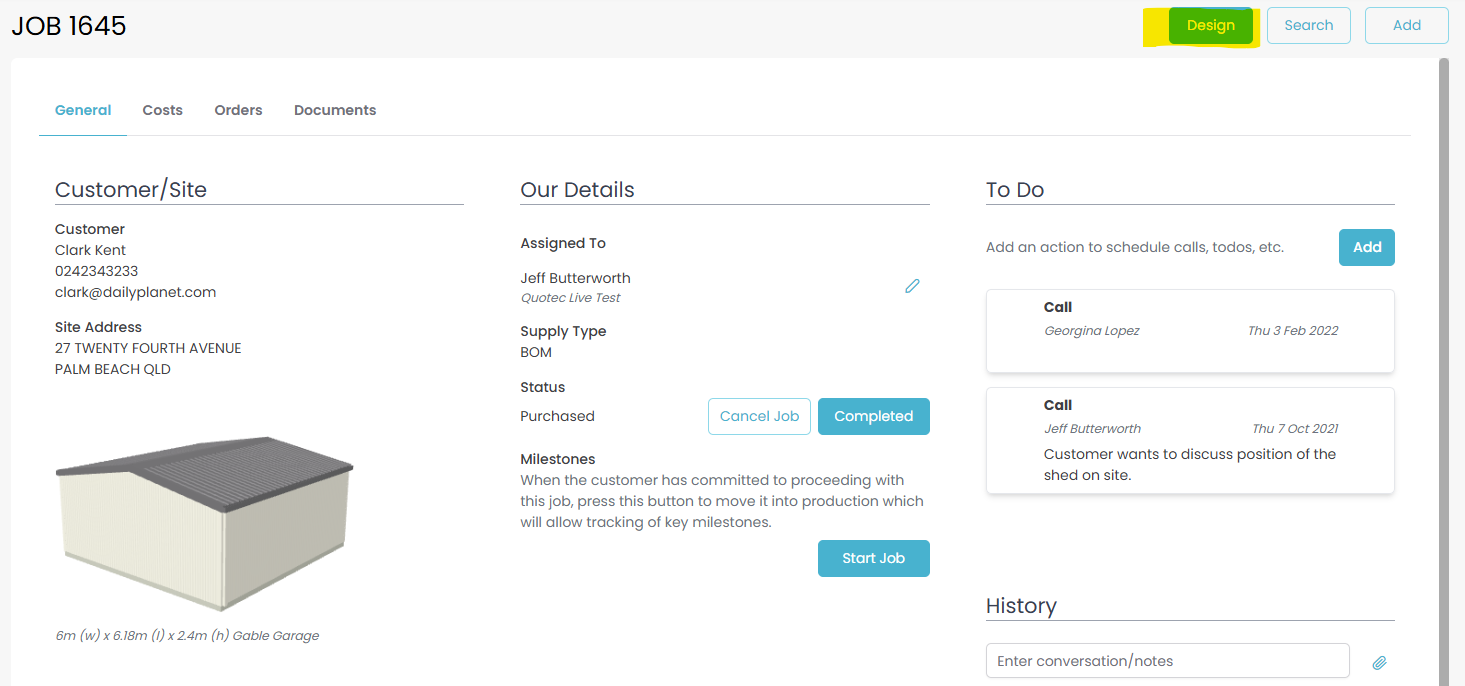
Task: Click the Cancel Job button
Action: coord(759,416)
